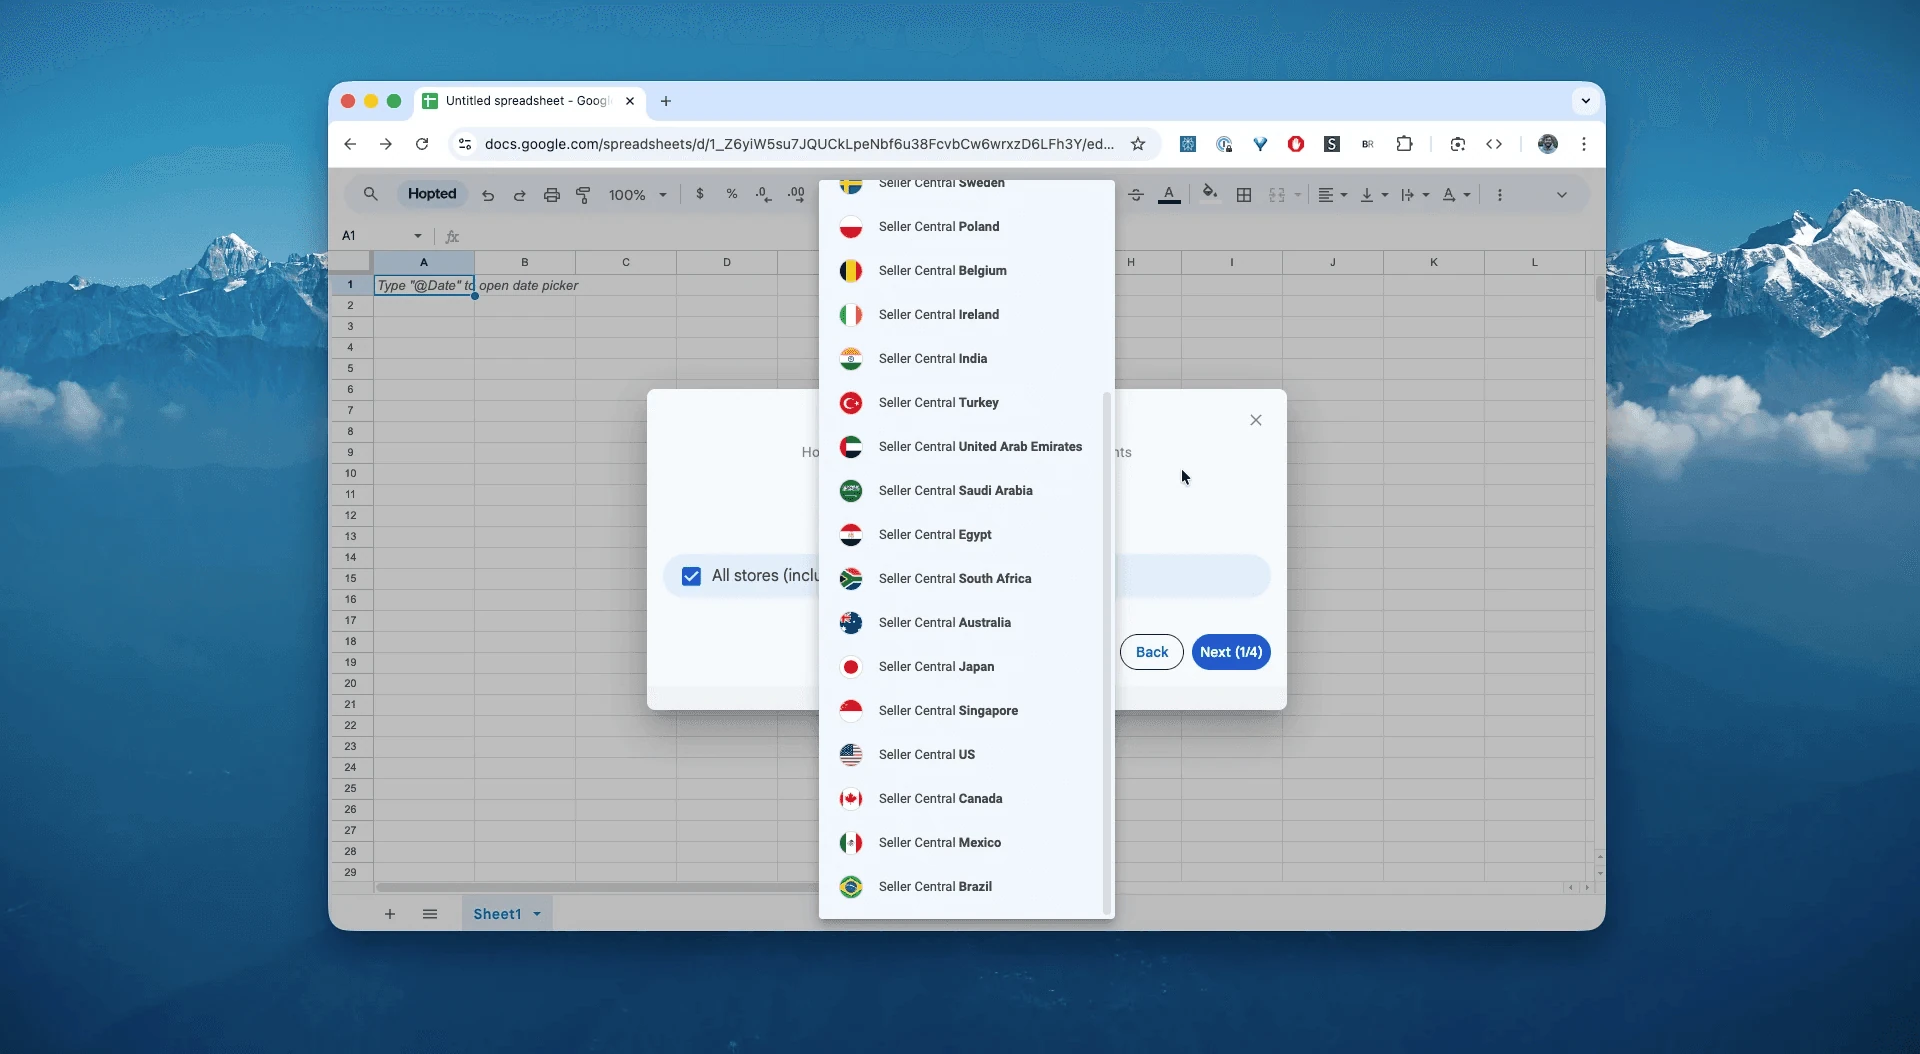This screenshot has height=1054, width=1920.
Task: Click the address bar URL
Action: 799,144
